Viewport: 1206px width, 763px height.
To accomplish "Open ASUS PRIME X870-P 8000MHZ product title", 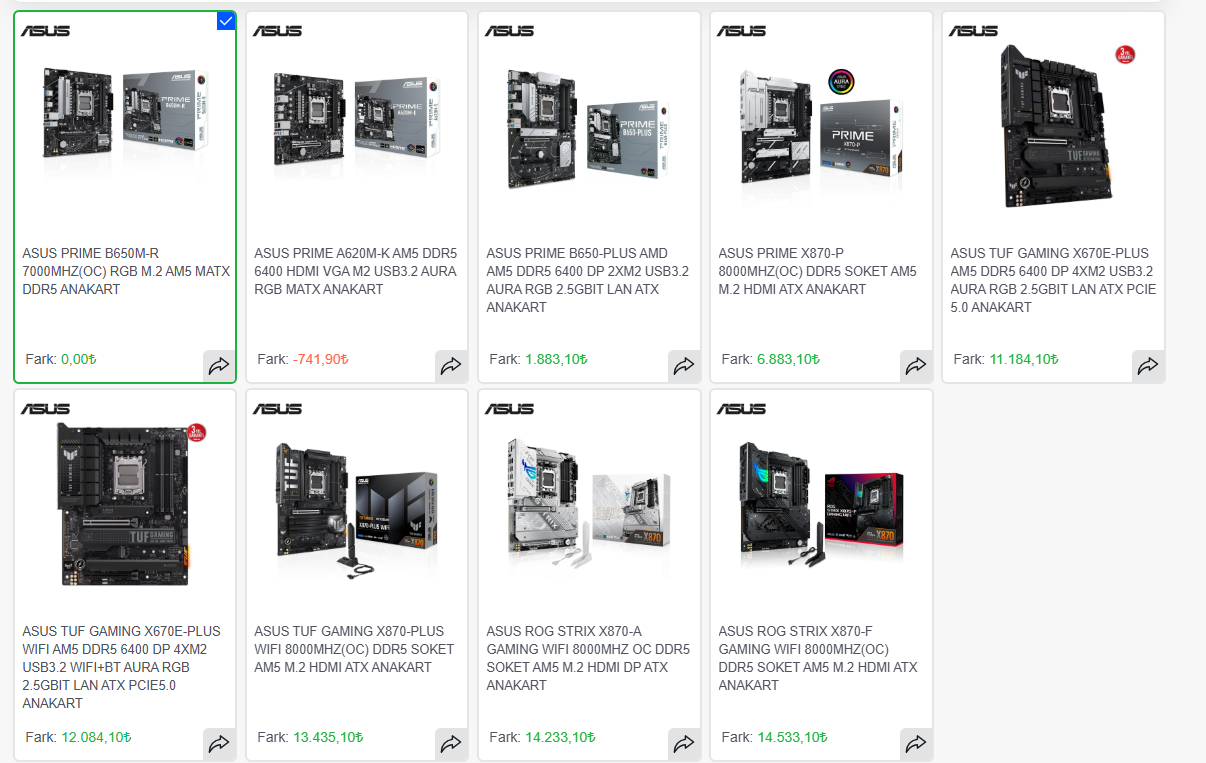I will click(818, 271).
